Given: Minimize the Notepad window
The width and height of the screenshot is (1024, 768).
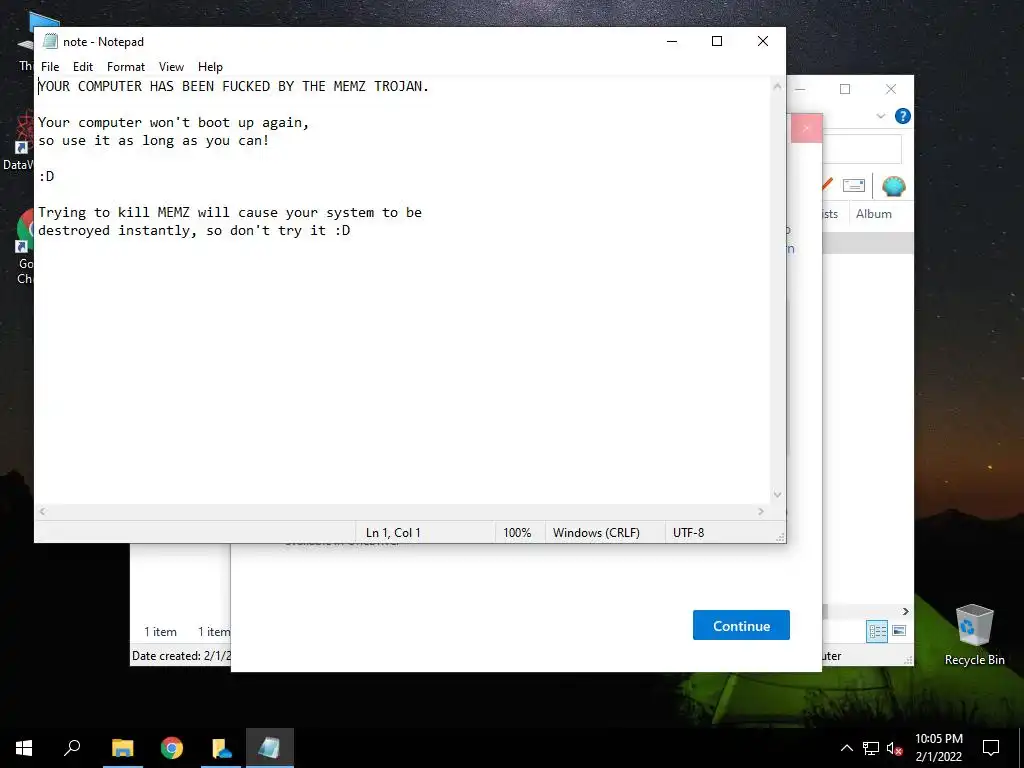Looking at the screenshot, I should pyautogui.click(x=671, y=41).
